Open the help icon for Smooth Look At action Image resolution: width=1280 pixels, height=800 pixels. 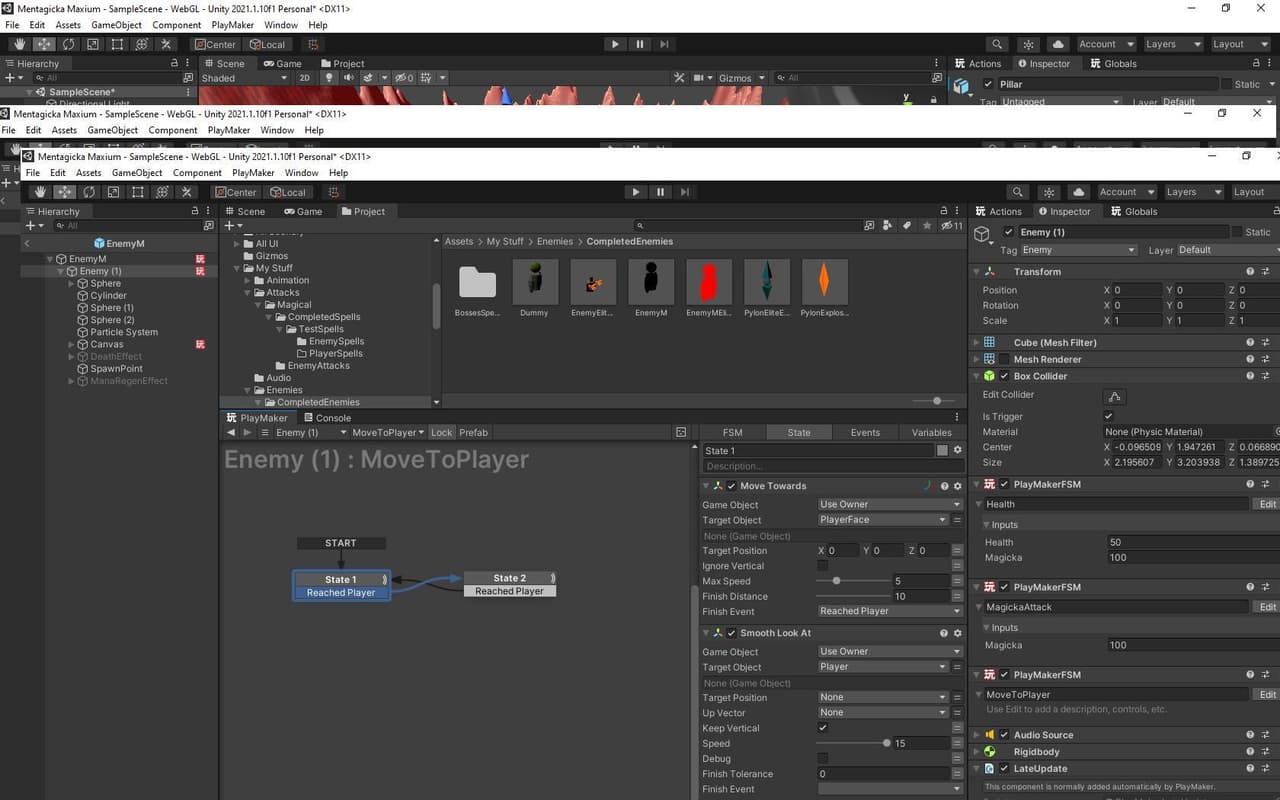(x=944, y=633)
